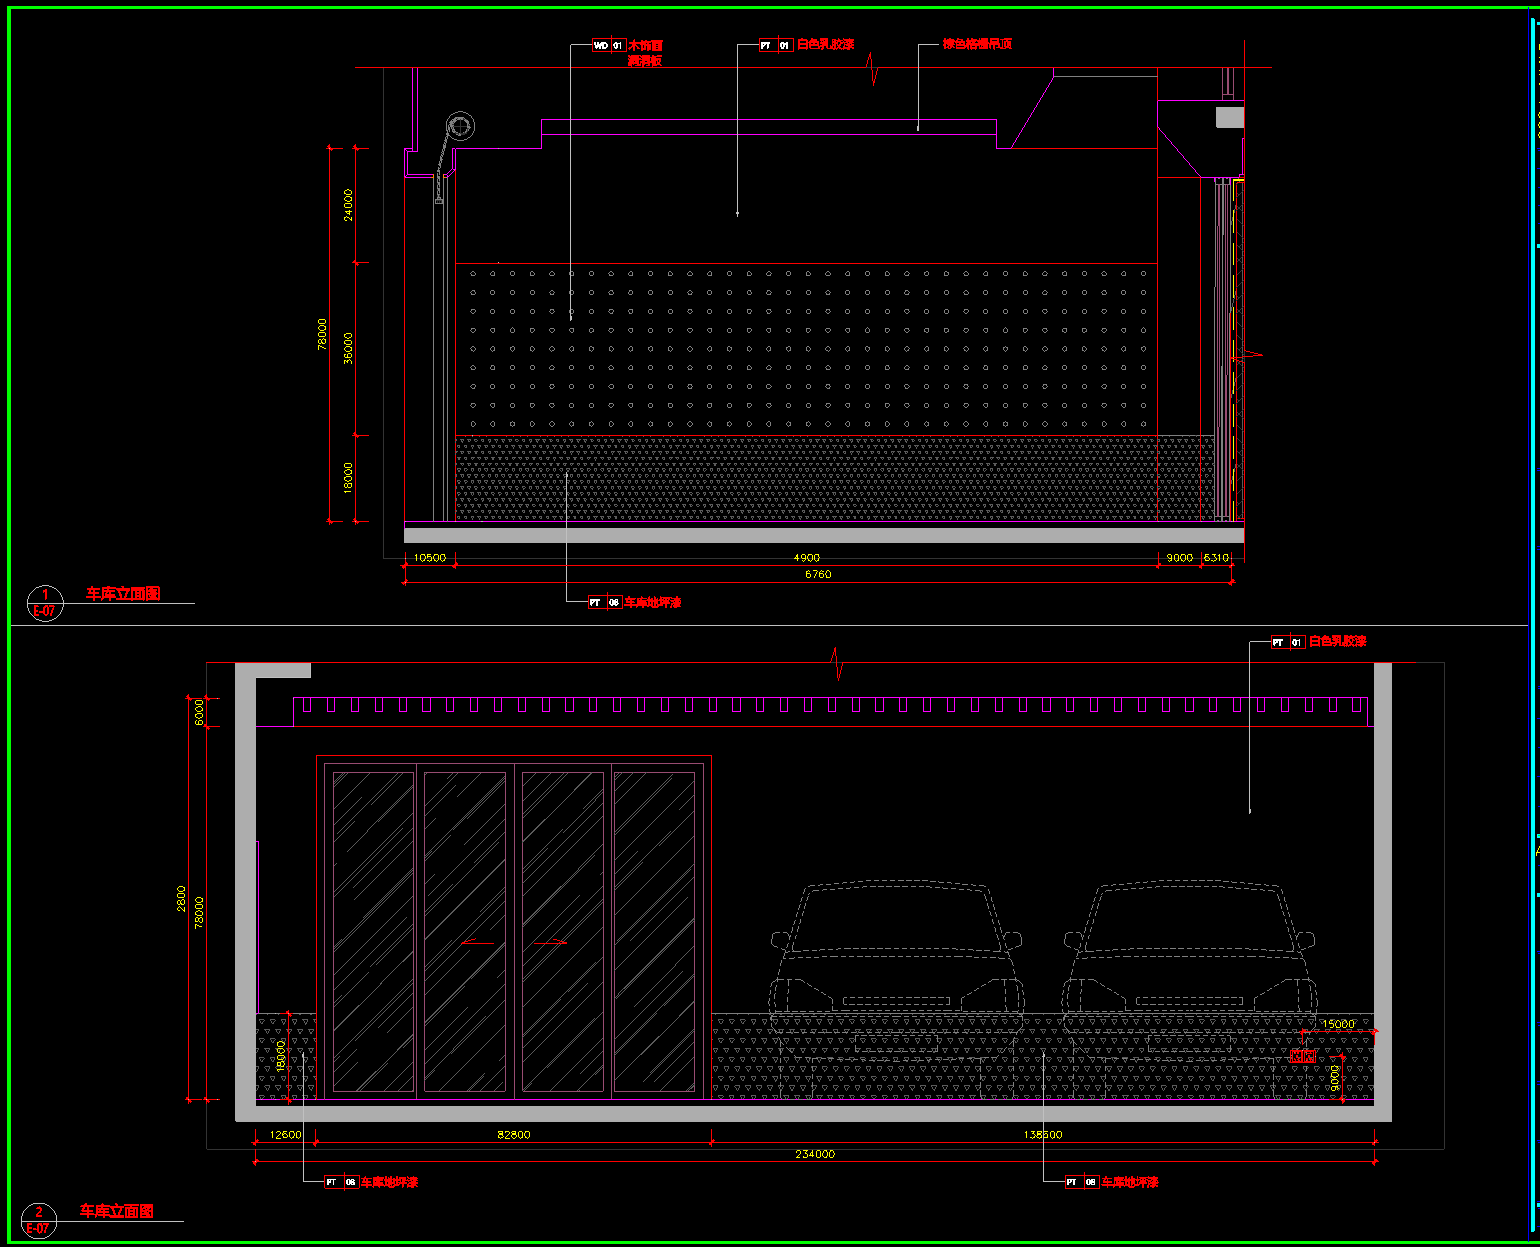Select the red socket symbol near 15000 dimension
Screen dimensions: 1540x1247
coord(1301,1056)
